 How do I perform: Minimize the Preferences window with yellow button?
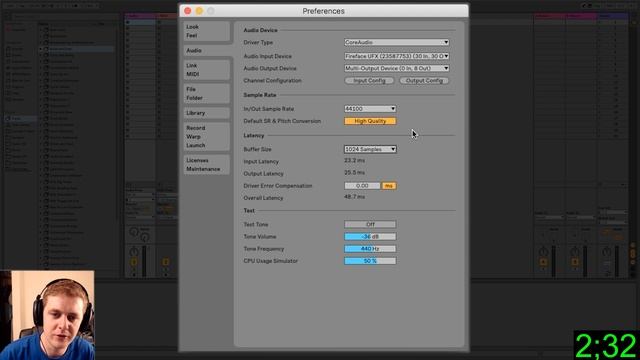coord(199,11)
